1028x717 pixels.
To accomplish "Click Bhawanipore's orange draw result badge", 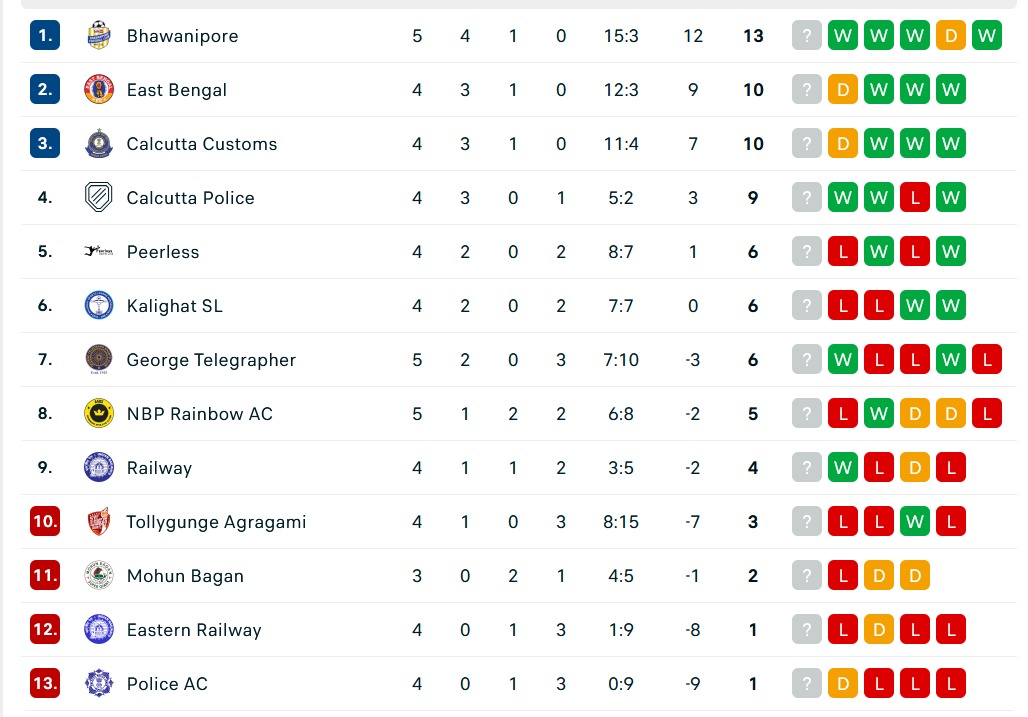I will (x=951, y=36).
